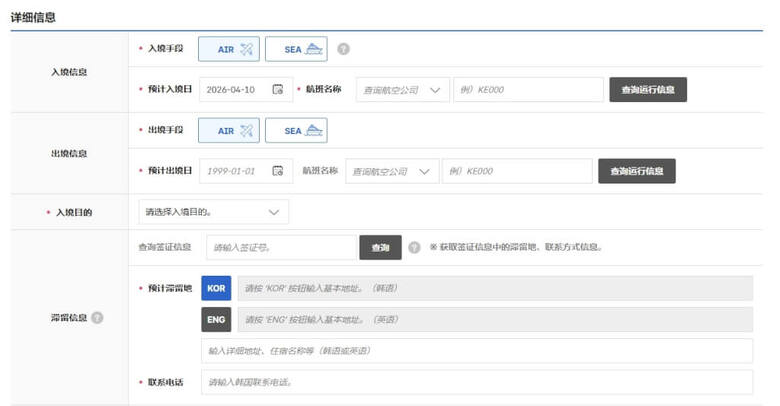Screen dimensions: 780x406
Task: Select AIR as 入境手段
Action: [x=228, y=48]
